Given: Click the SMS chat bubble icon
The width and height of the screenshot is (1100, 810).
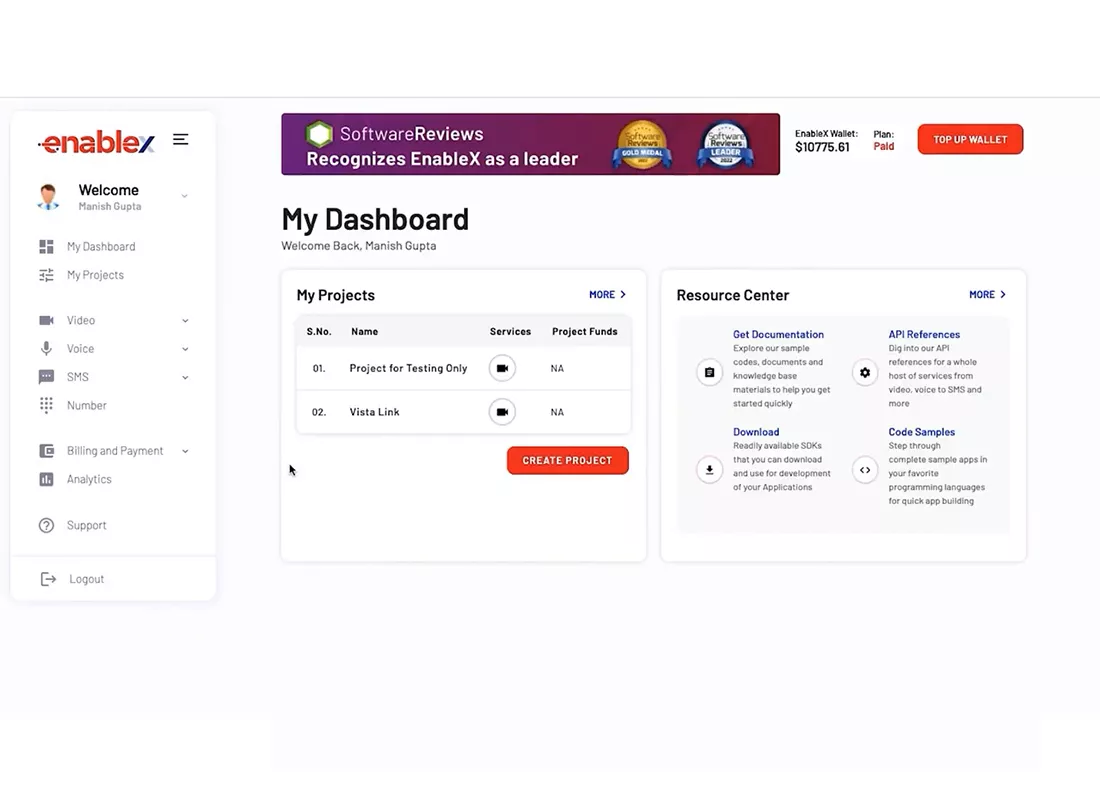Looking at the screenshot, I should (46, 377).
